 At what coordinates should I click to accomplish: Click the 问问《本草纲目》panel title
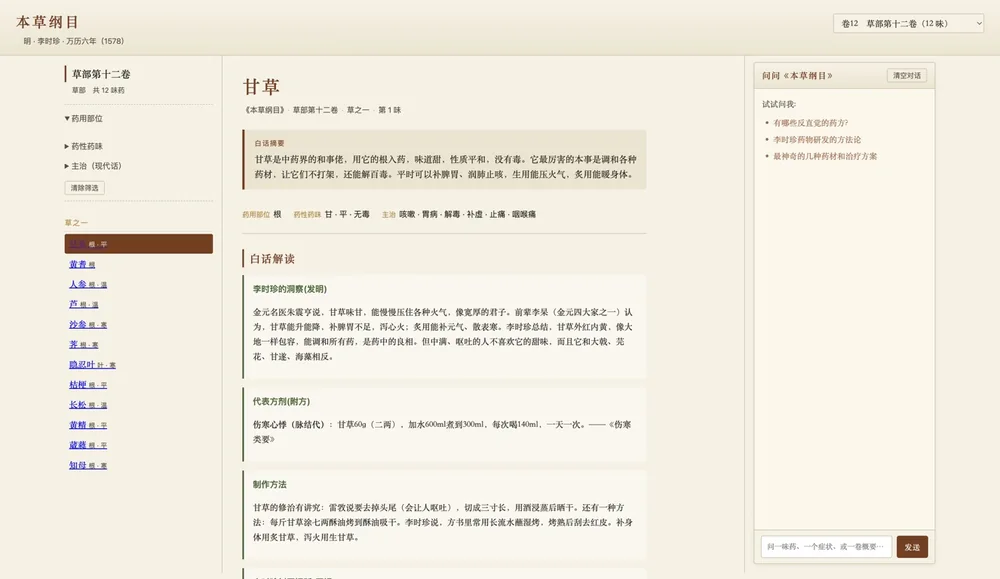797,75
